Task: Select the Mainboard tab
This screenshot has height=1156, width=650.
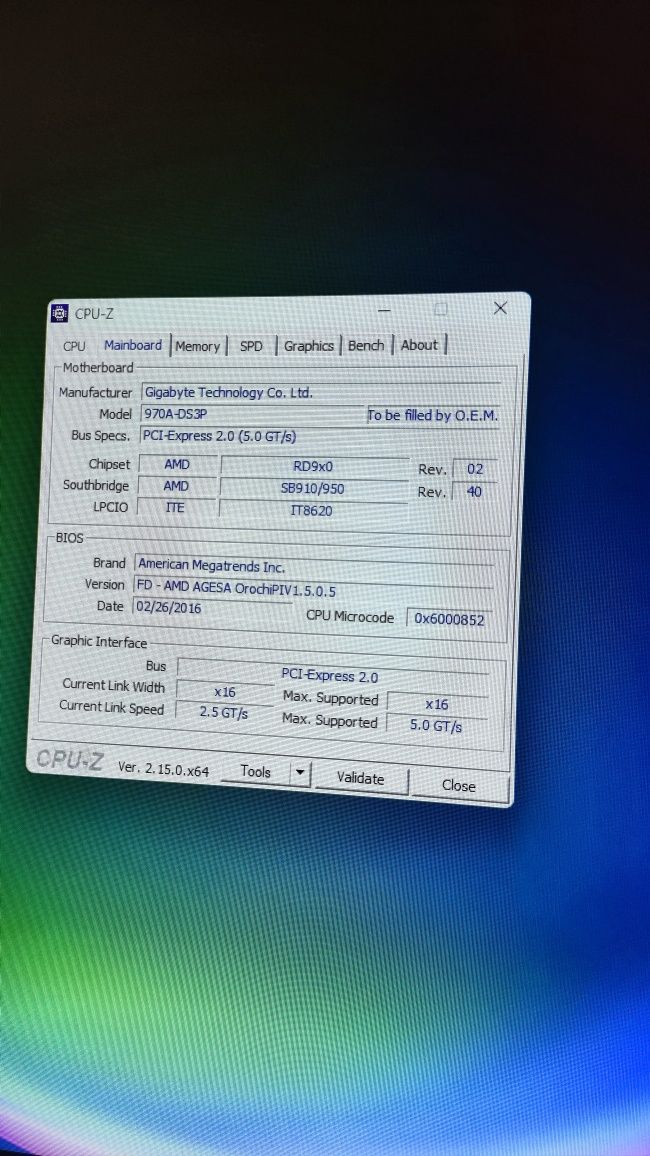Action: tap(133, 345)
